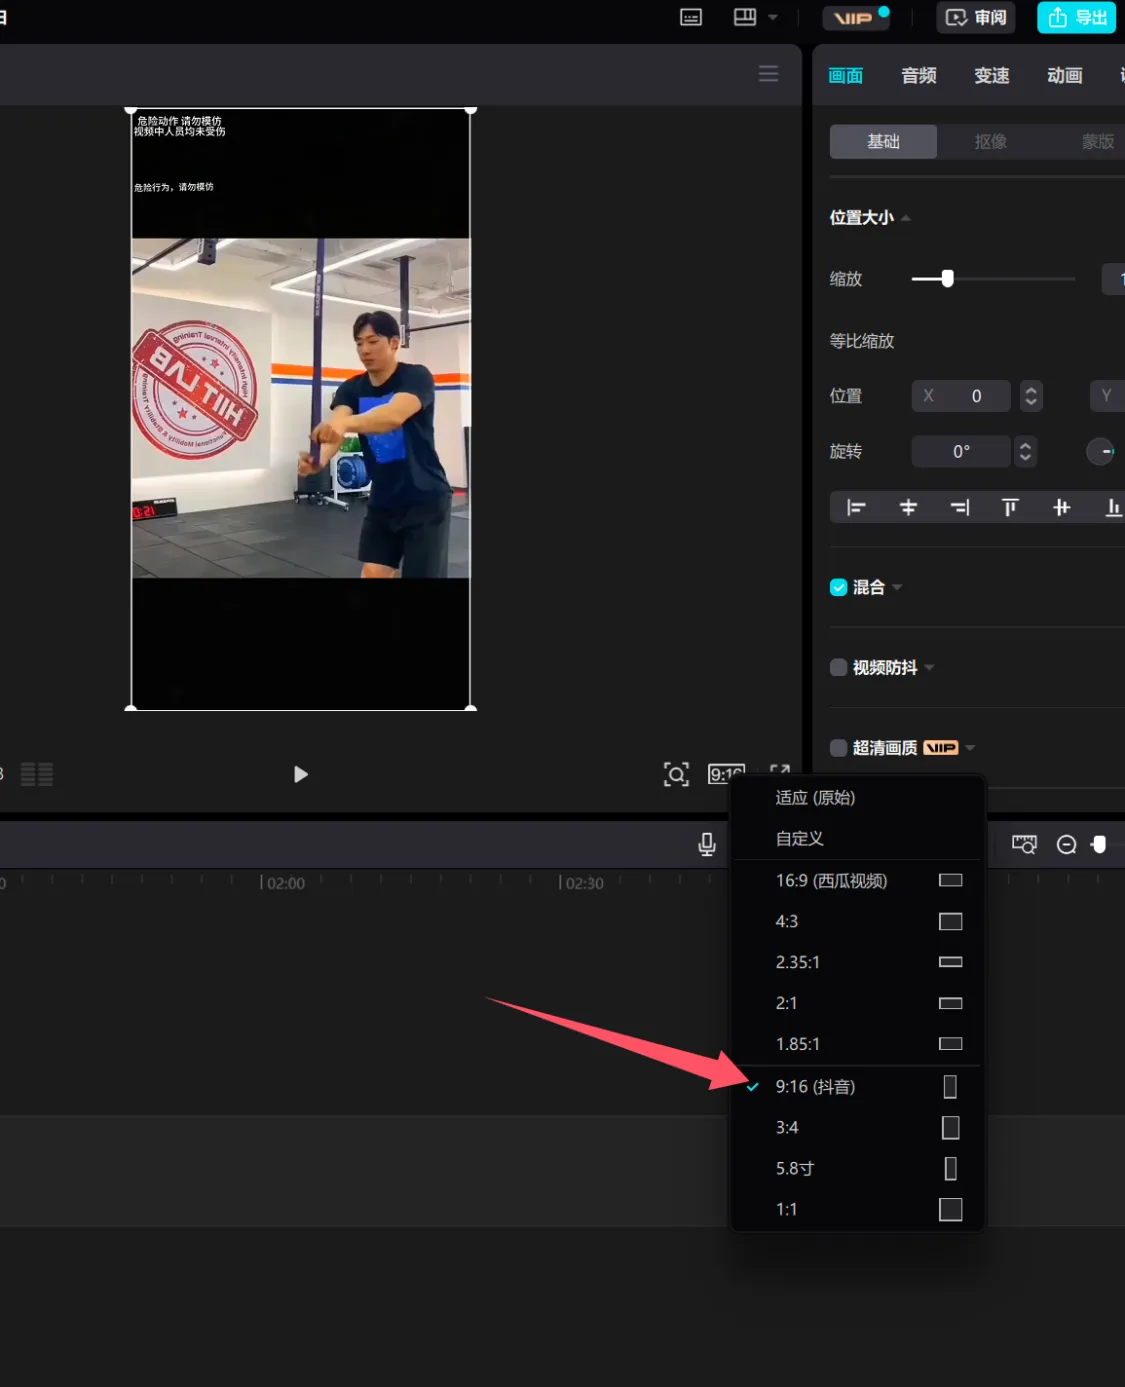Align clip to top edge
The height and width of the screenshot is (1387, 1125).
[1010, 508]
